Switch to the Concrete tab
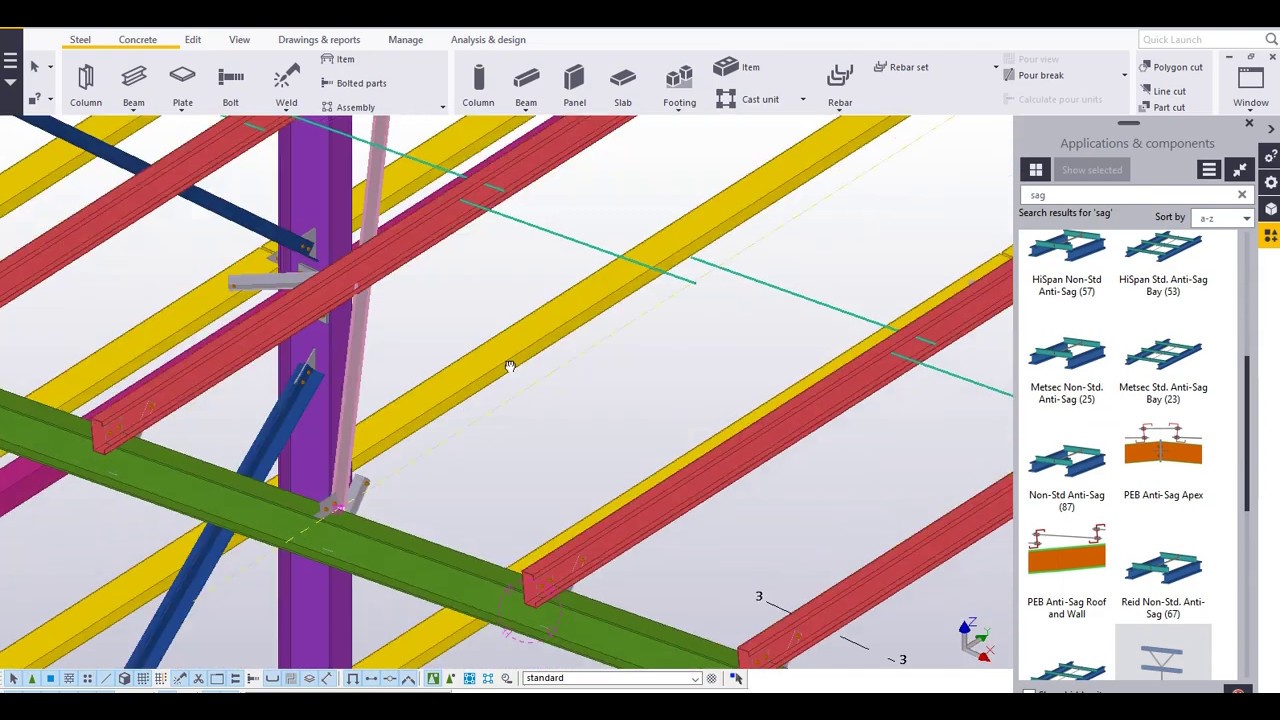 (x=137, y=39)
